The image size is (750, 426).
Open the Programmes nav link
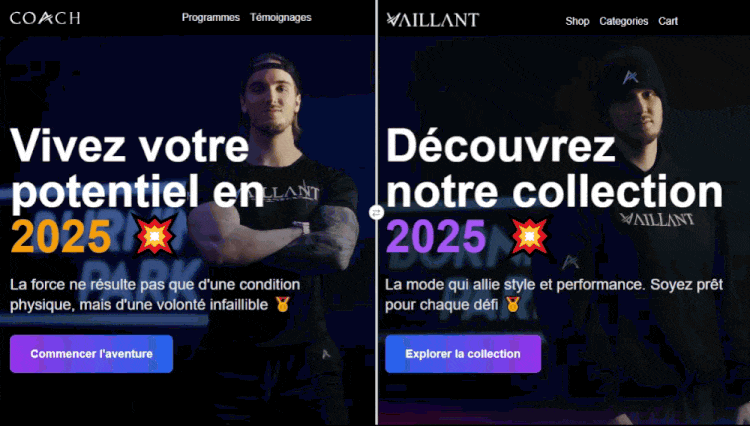(210, 18)
